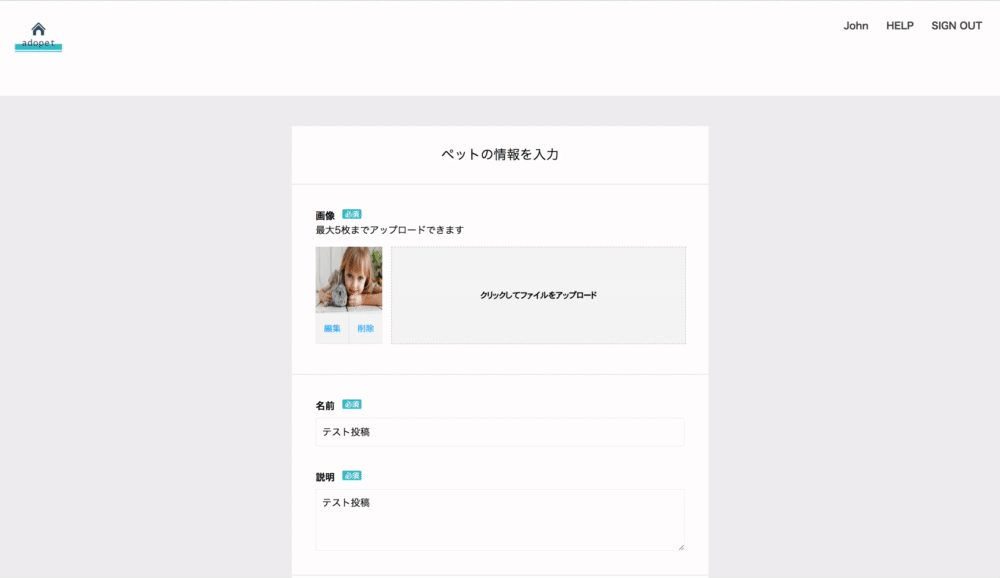
Task: Click the 必須 badge next to 名前
Action: pyautogui.click(x=352, y=403)
